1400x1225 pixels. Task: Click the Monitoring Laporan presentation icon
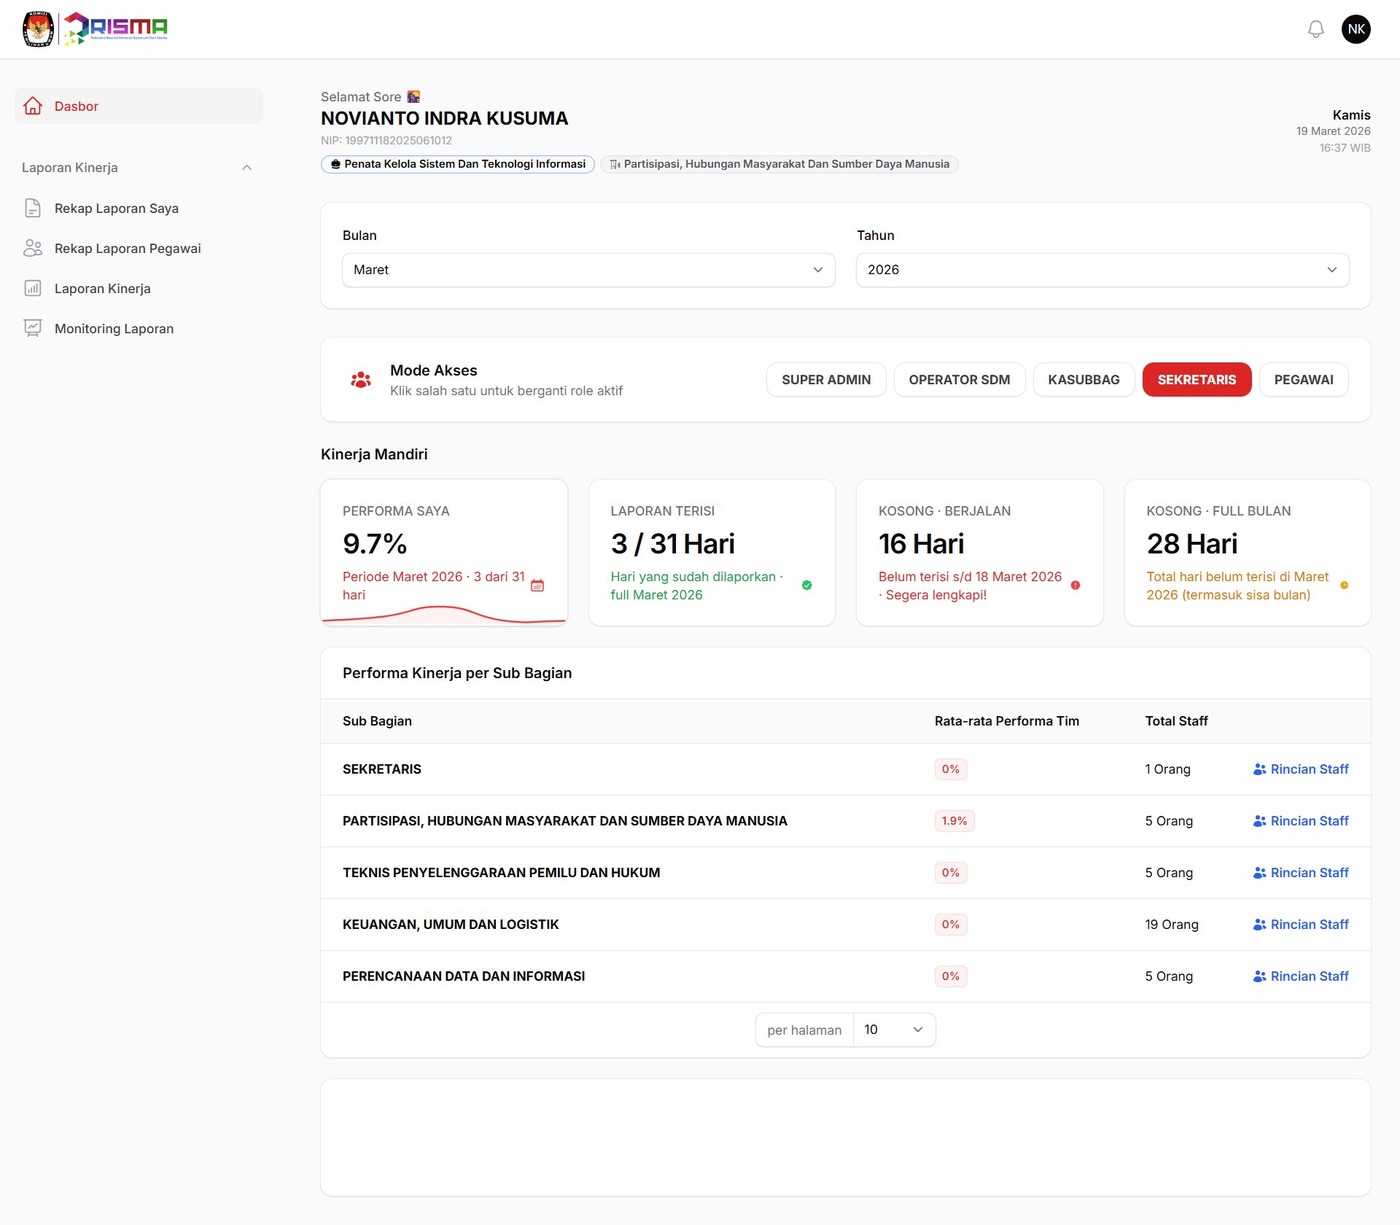pos(33,328)
